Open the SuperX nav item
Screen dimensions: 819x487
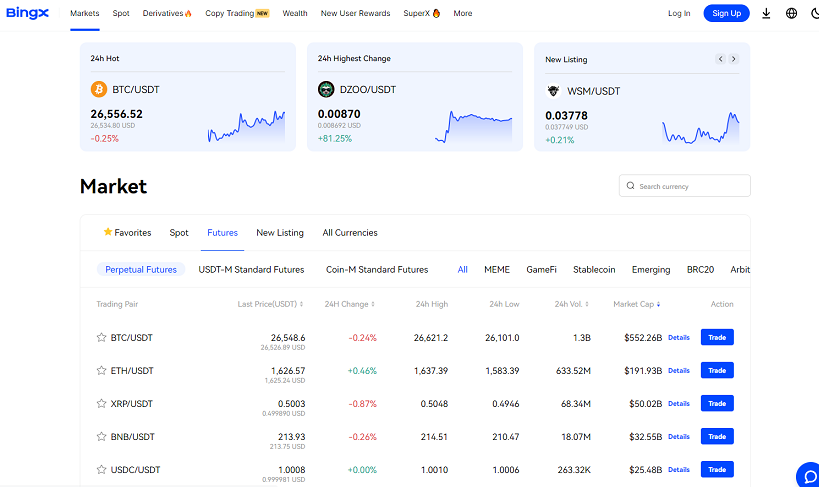(x=422, y=13)
